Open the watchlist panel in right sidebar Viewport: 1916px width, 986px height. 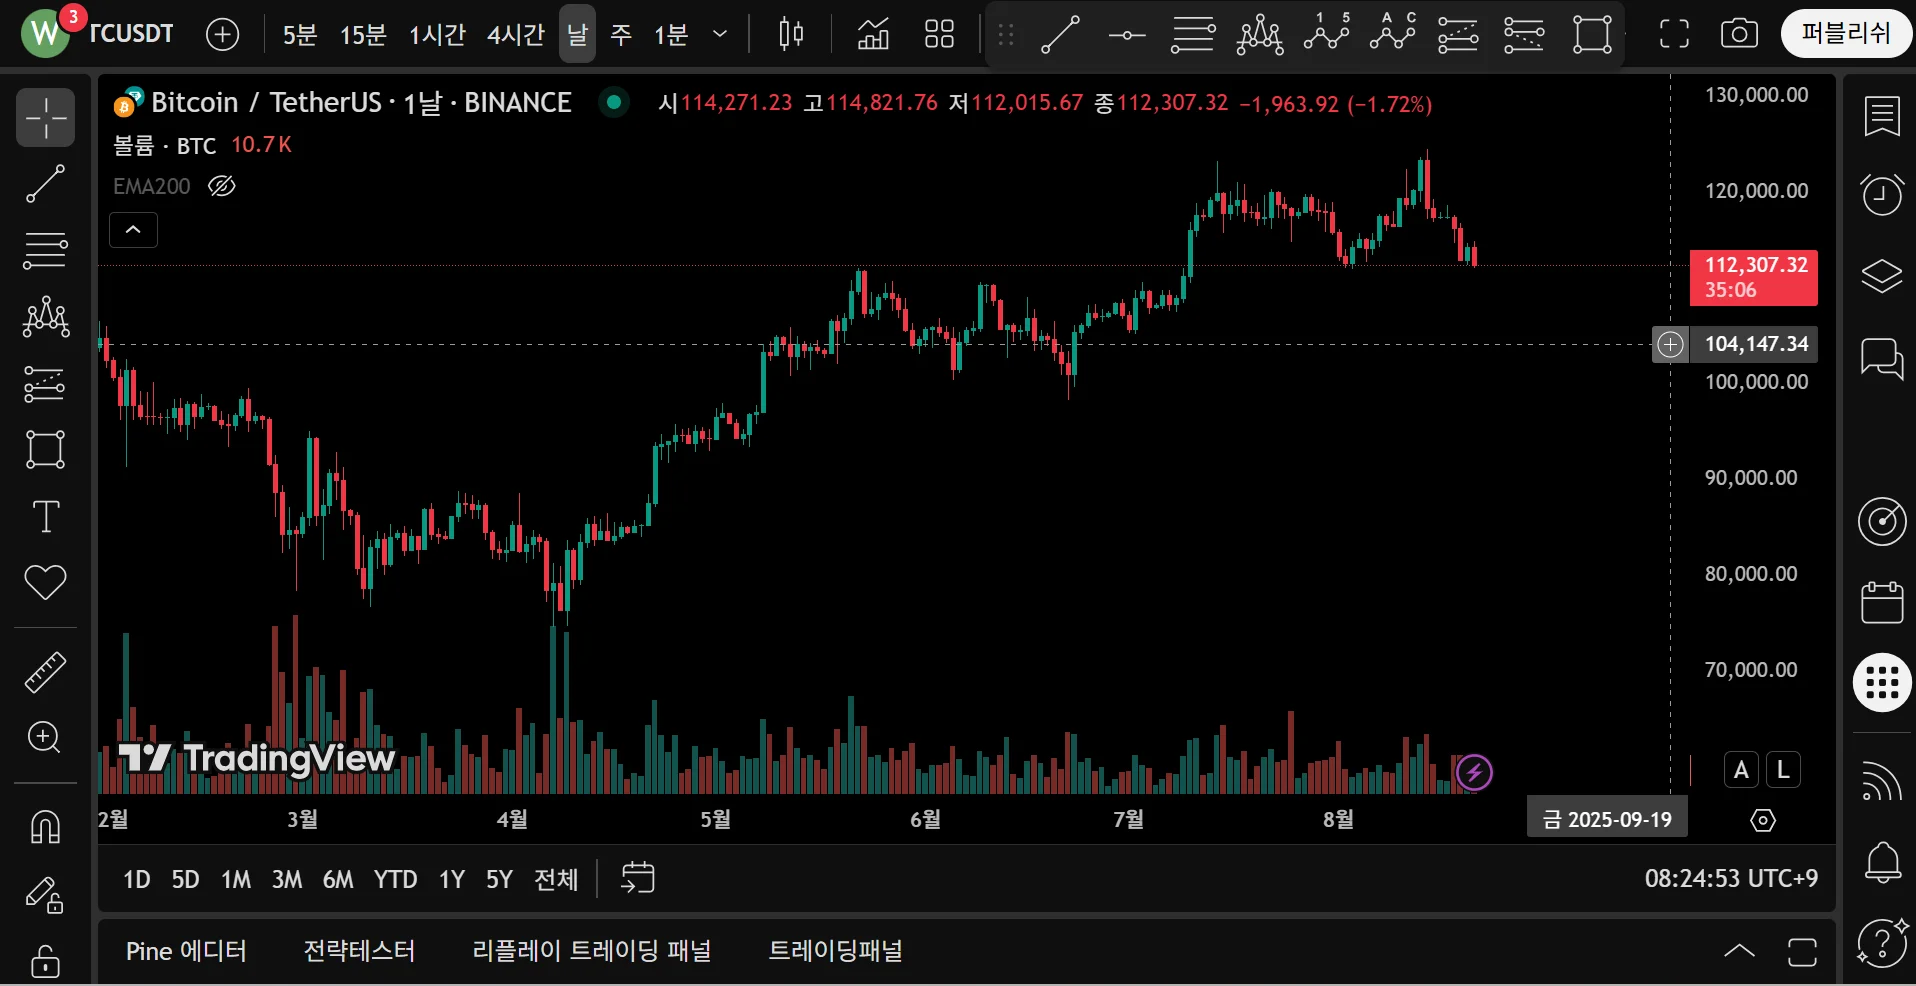1882,117
